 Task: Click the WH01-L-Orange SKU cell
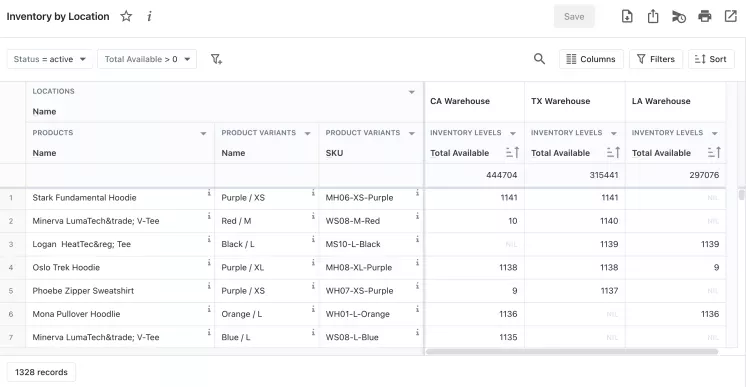coord(371,314)
